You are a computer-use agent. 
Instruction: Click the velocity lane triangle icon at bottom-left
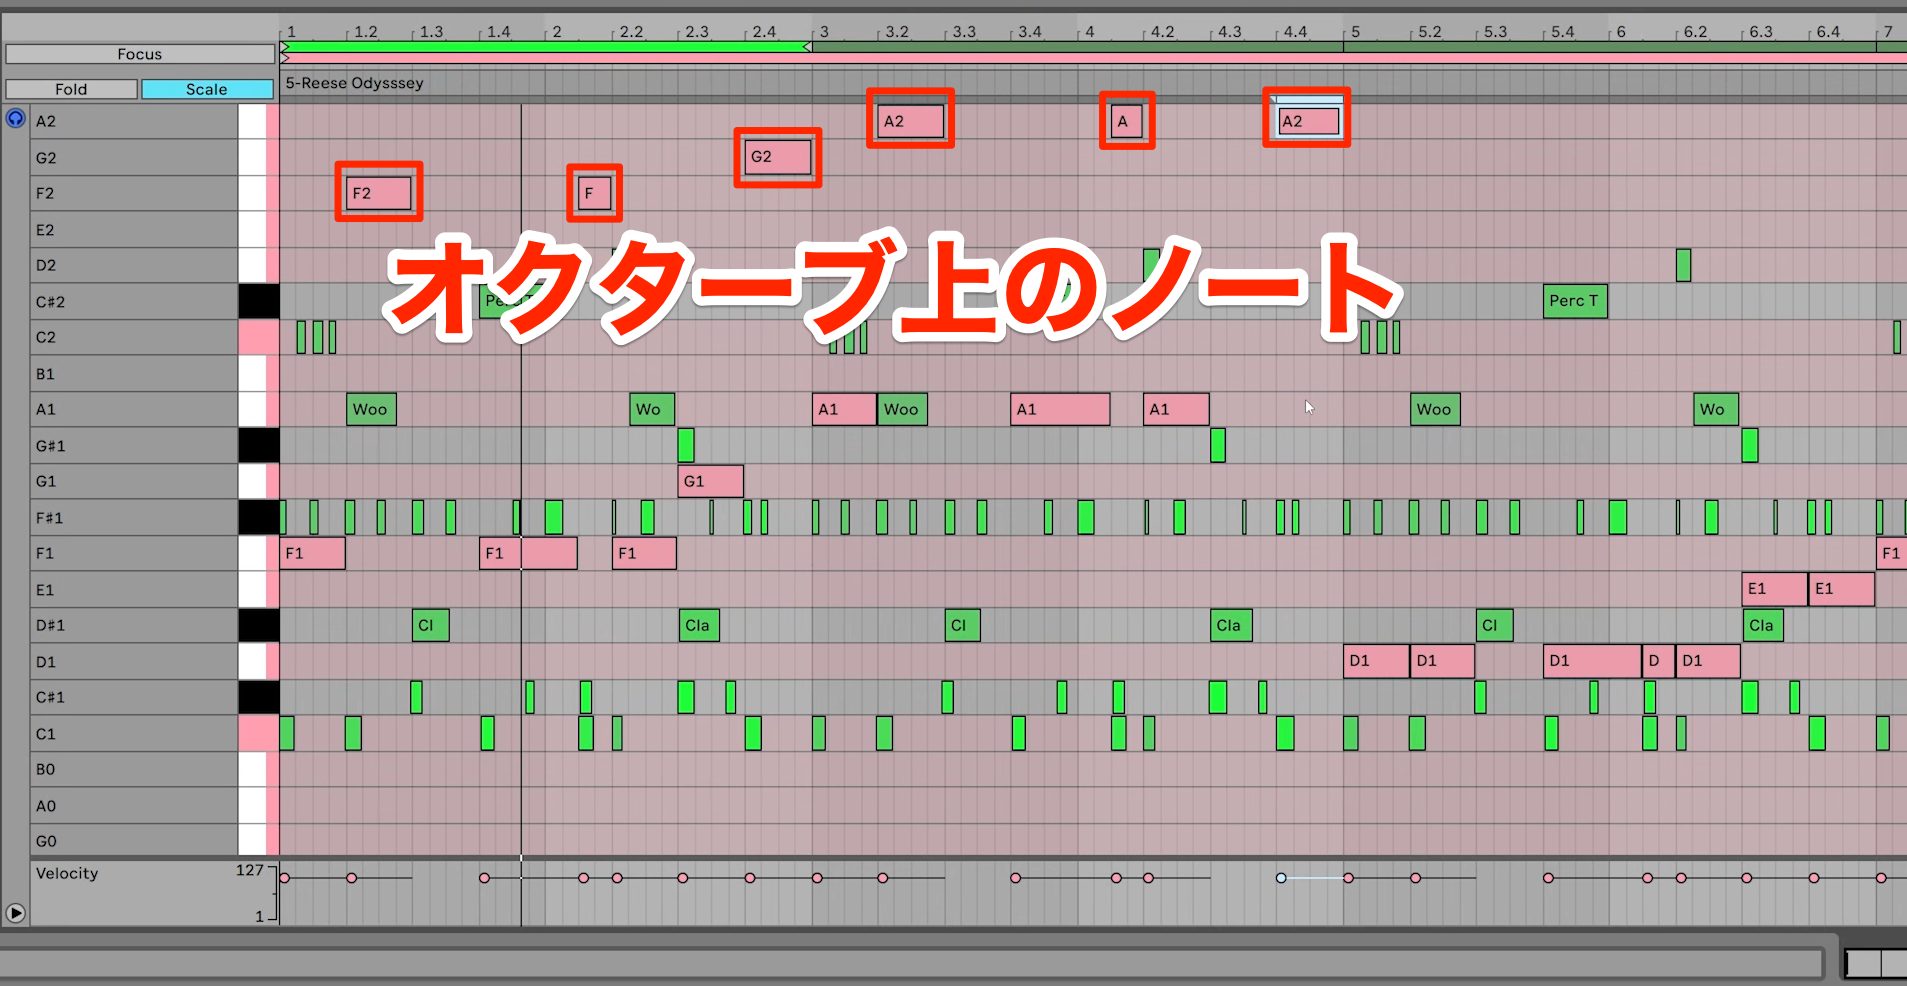(15, 912)
